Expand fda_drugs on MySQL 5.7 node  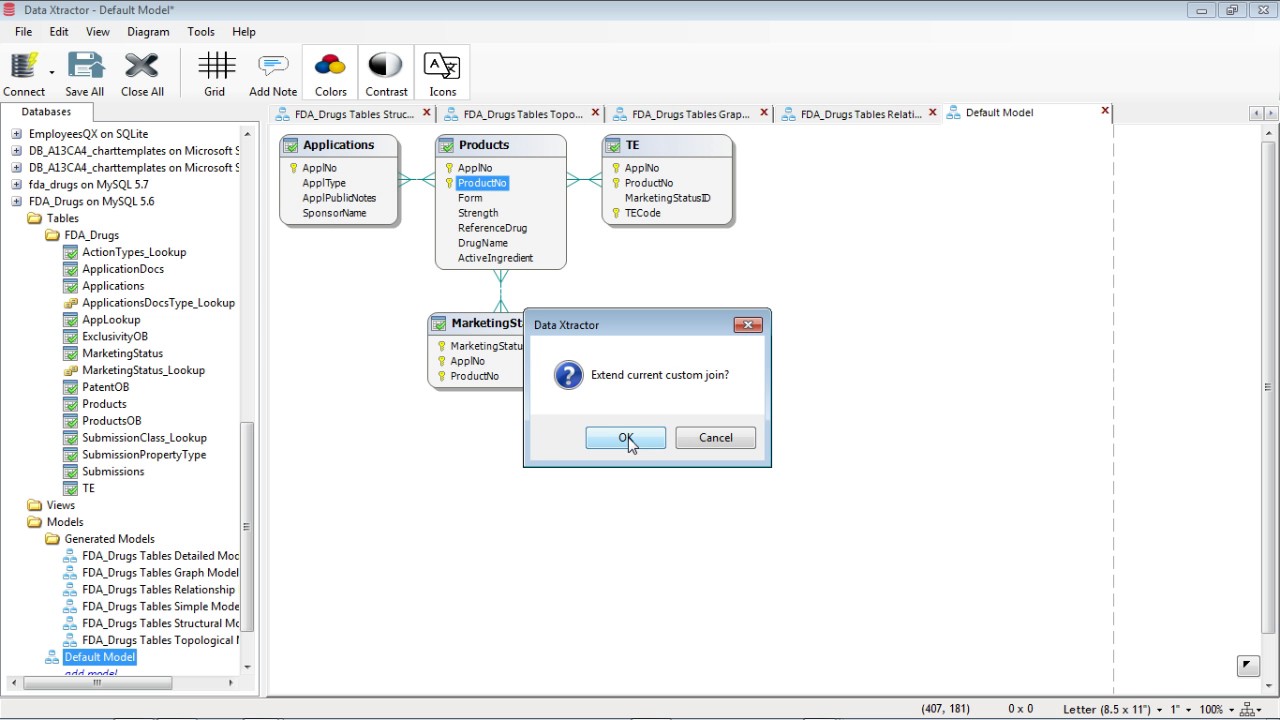coord(16,185)
